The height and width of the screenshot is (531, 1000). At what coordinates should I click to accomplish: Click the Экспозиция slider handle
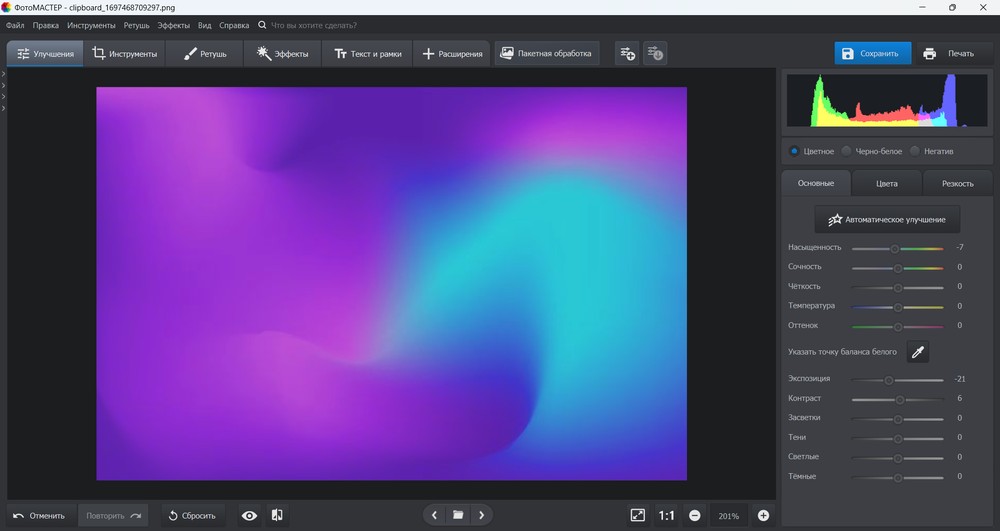click(x=888, y=380)
